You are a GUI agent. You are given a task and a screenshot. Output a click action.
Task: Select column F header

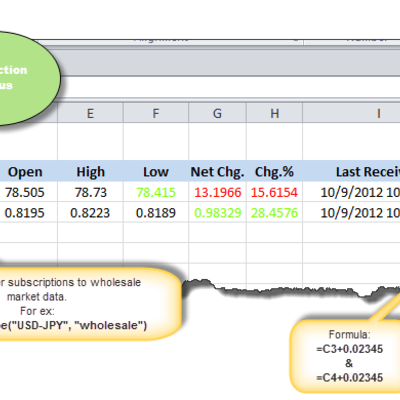[x=156, y=113]
